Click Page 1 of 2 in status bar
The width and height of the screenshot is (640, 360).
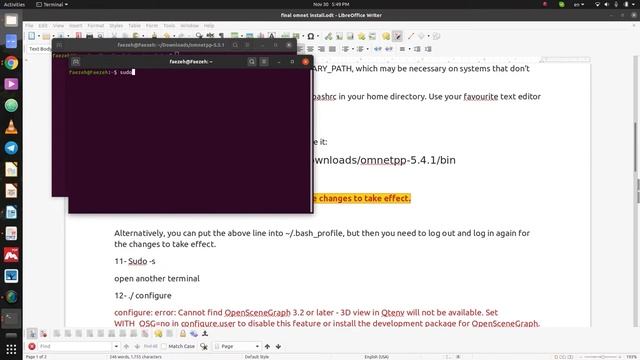click(36, 357)
